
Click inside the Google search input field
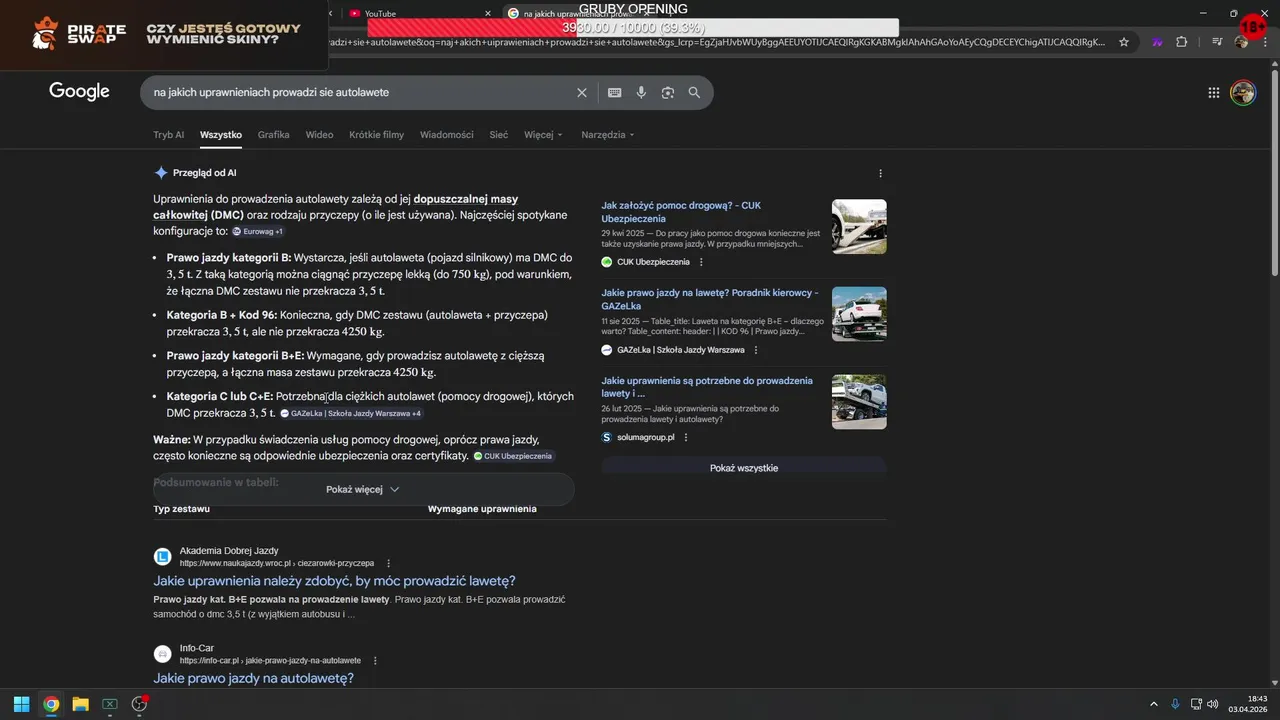tap(360, 92)
